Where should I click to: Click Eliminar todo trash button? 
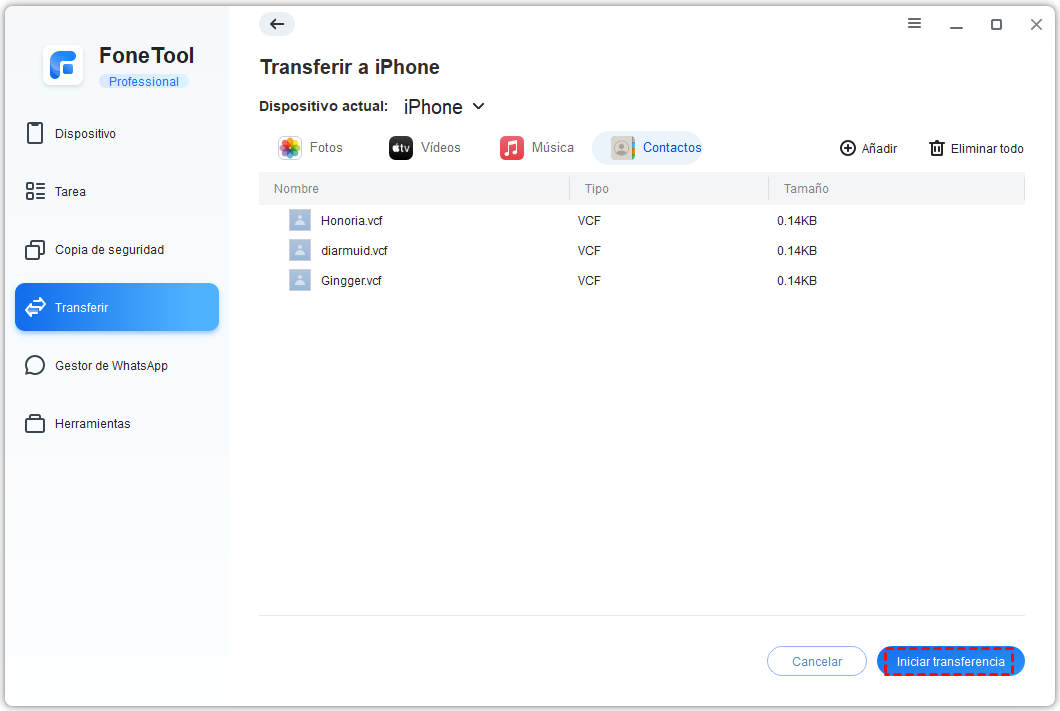coord(976,148)
